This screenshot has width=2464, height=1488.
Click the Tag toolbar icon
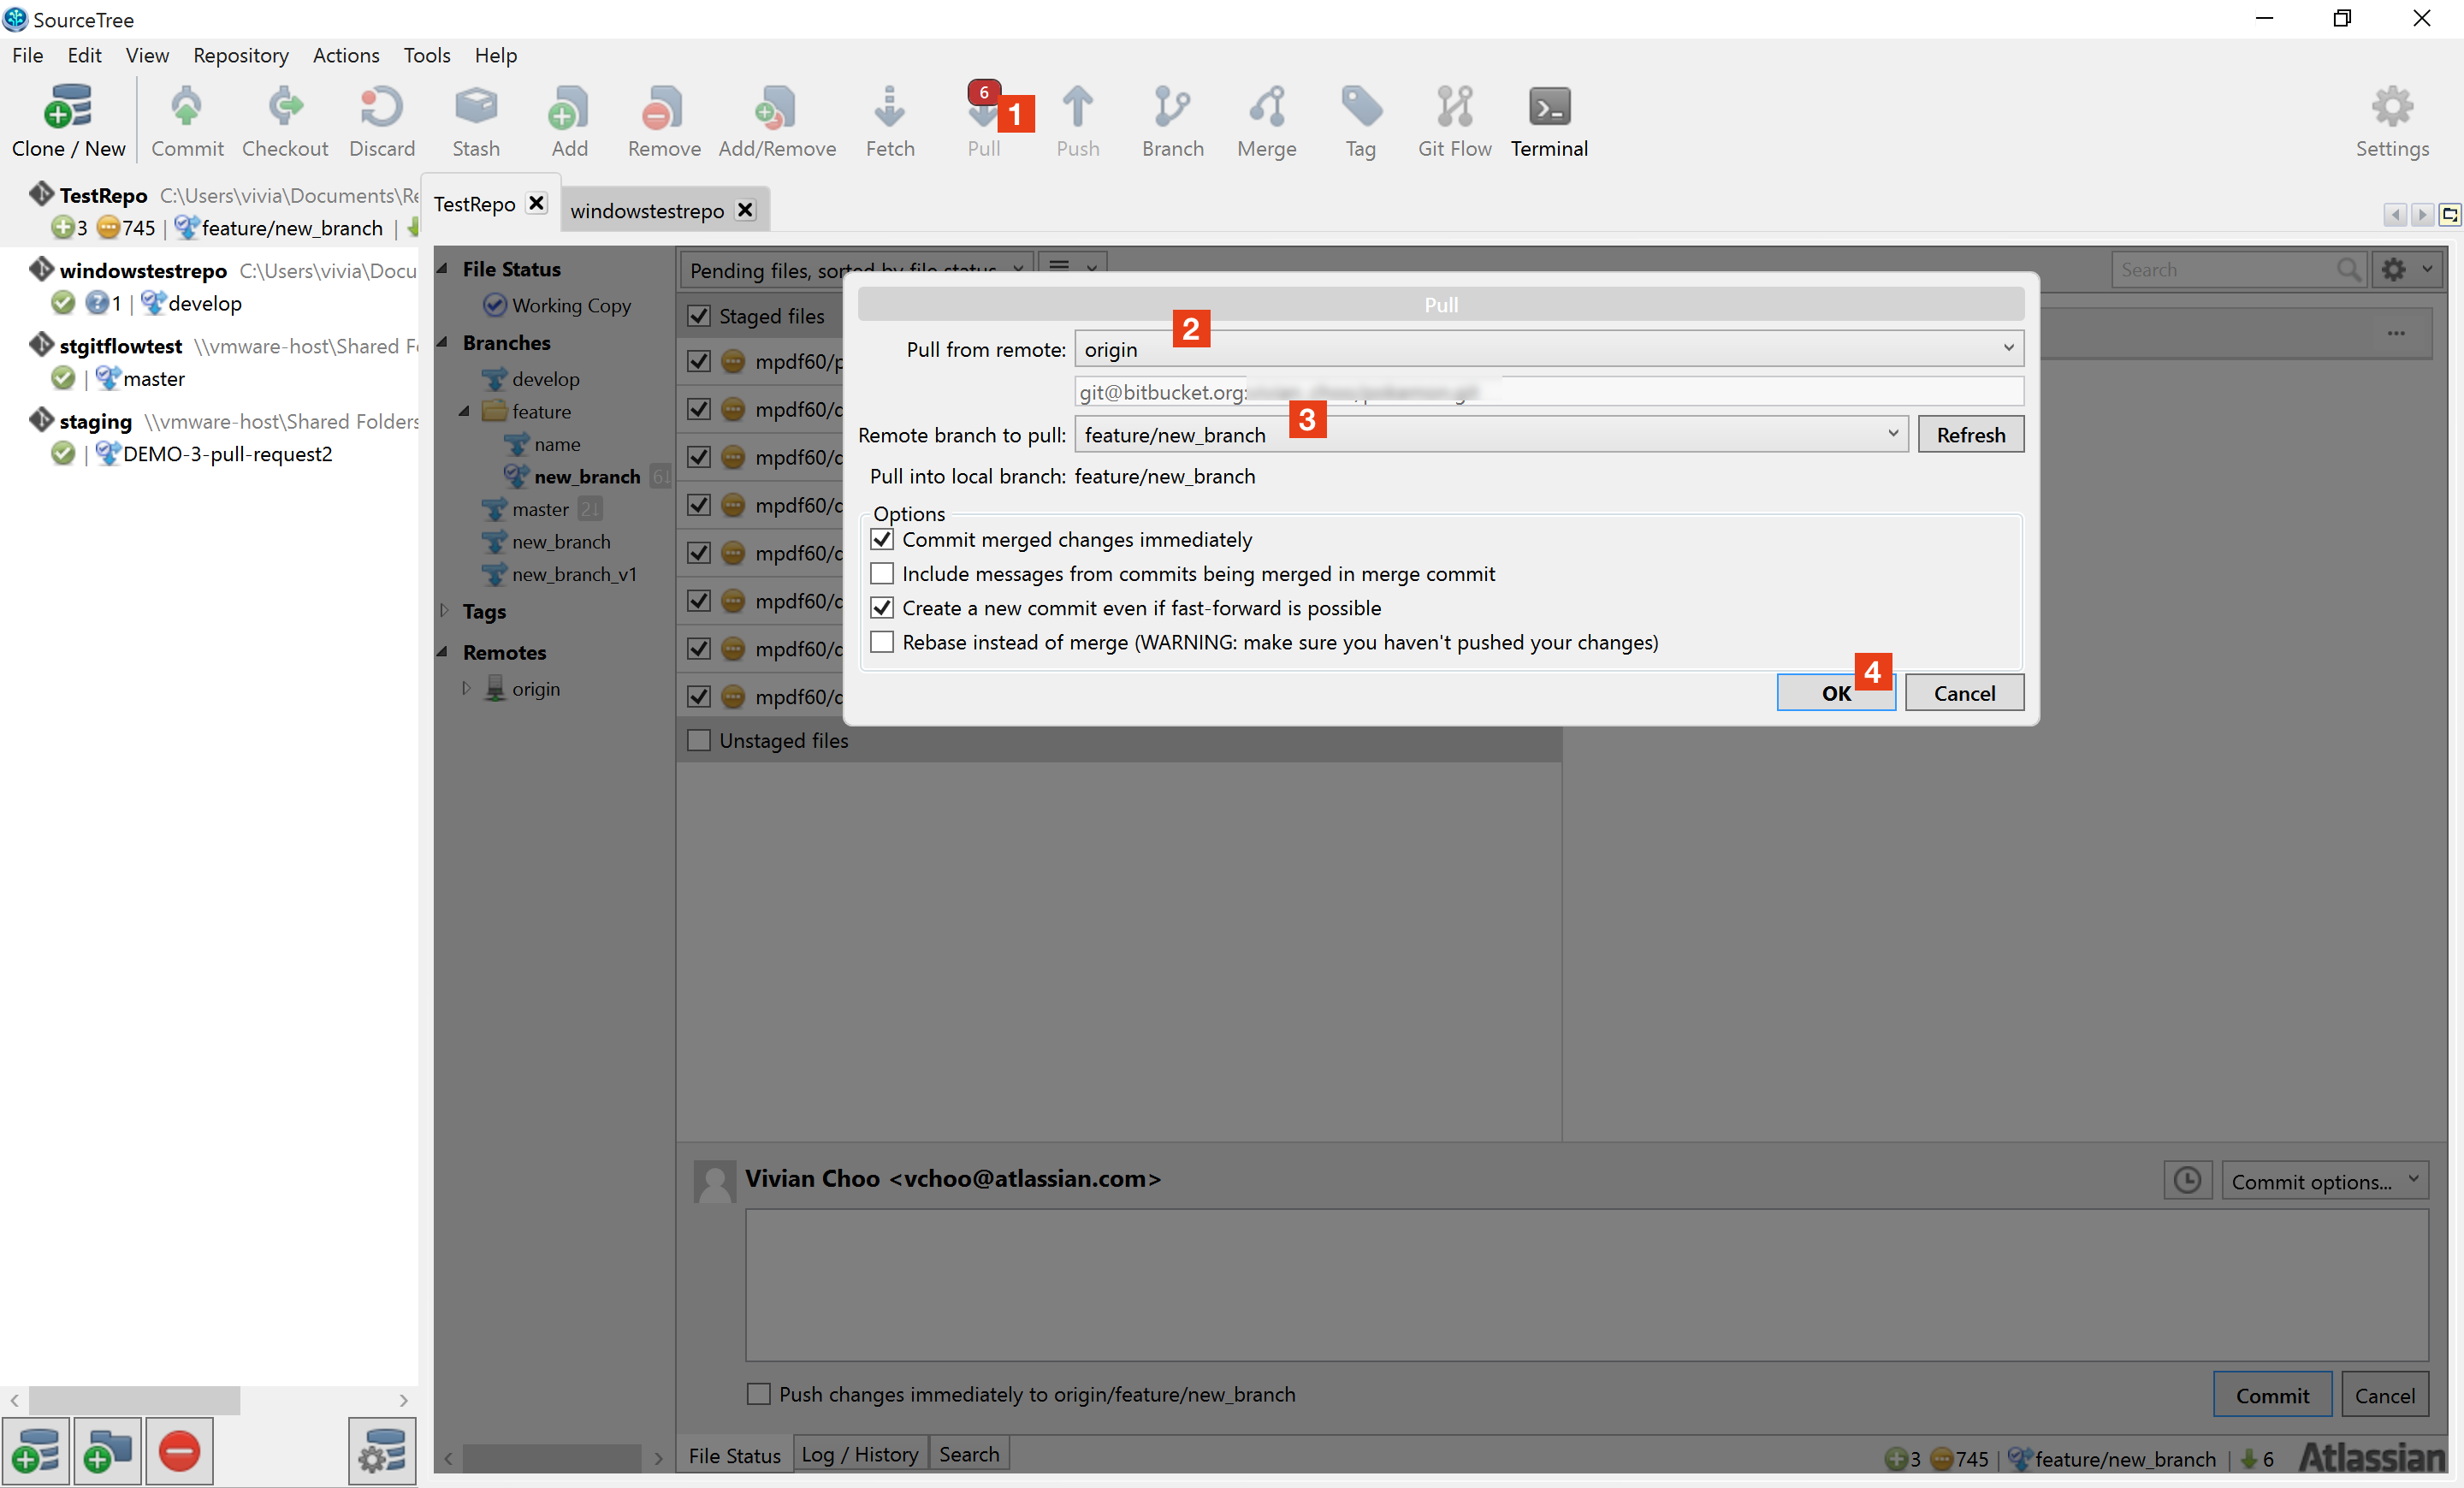click(1361, 107)
